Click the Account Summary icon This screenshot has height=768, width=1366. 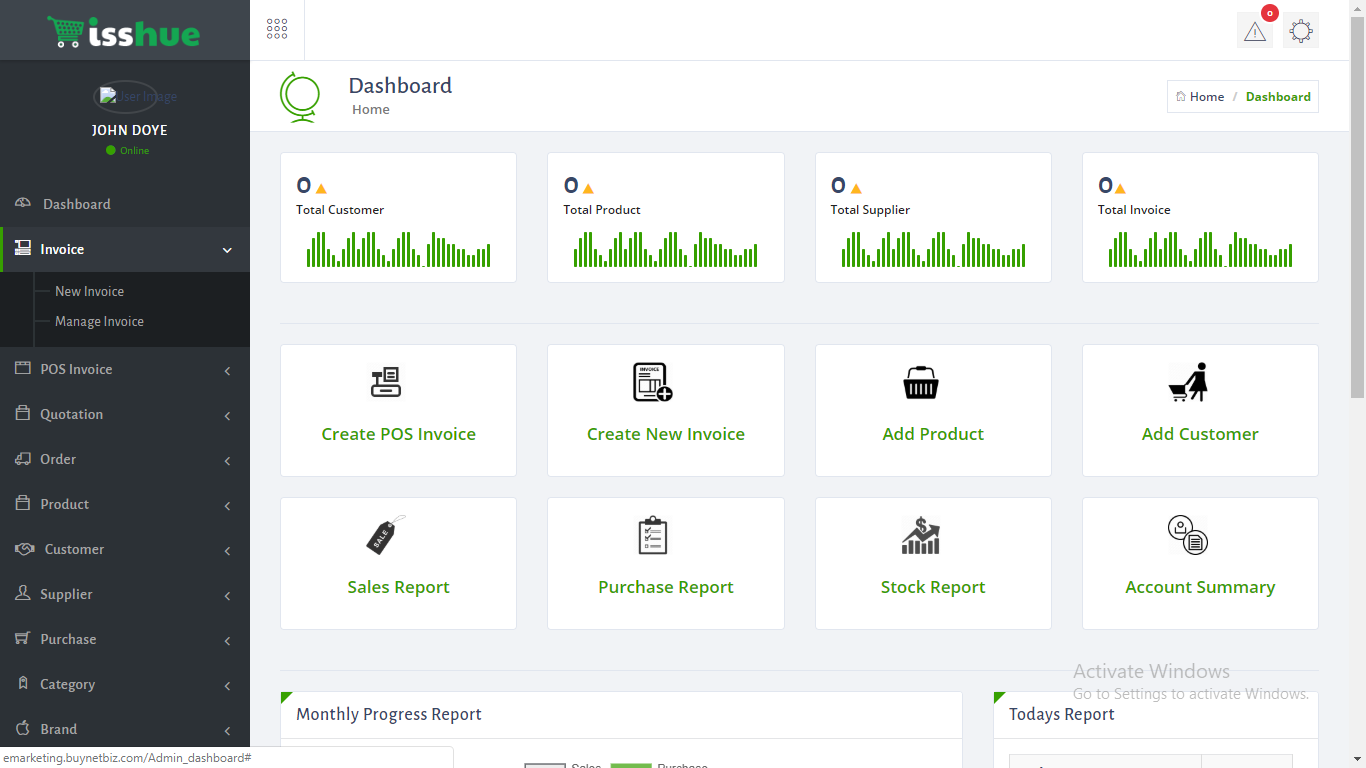click(1188, 535)
